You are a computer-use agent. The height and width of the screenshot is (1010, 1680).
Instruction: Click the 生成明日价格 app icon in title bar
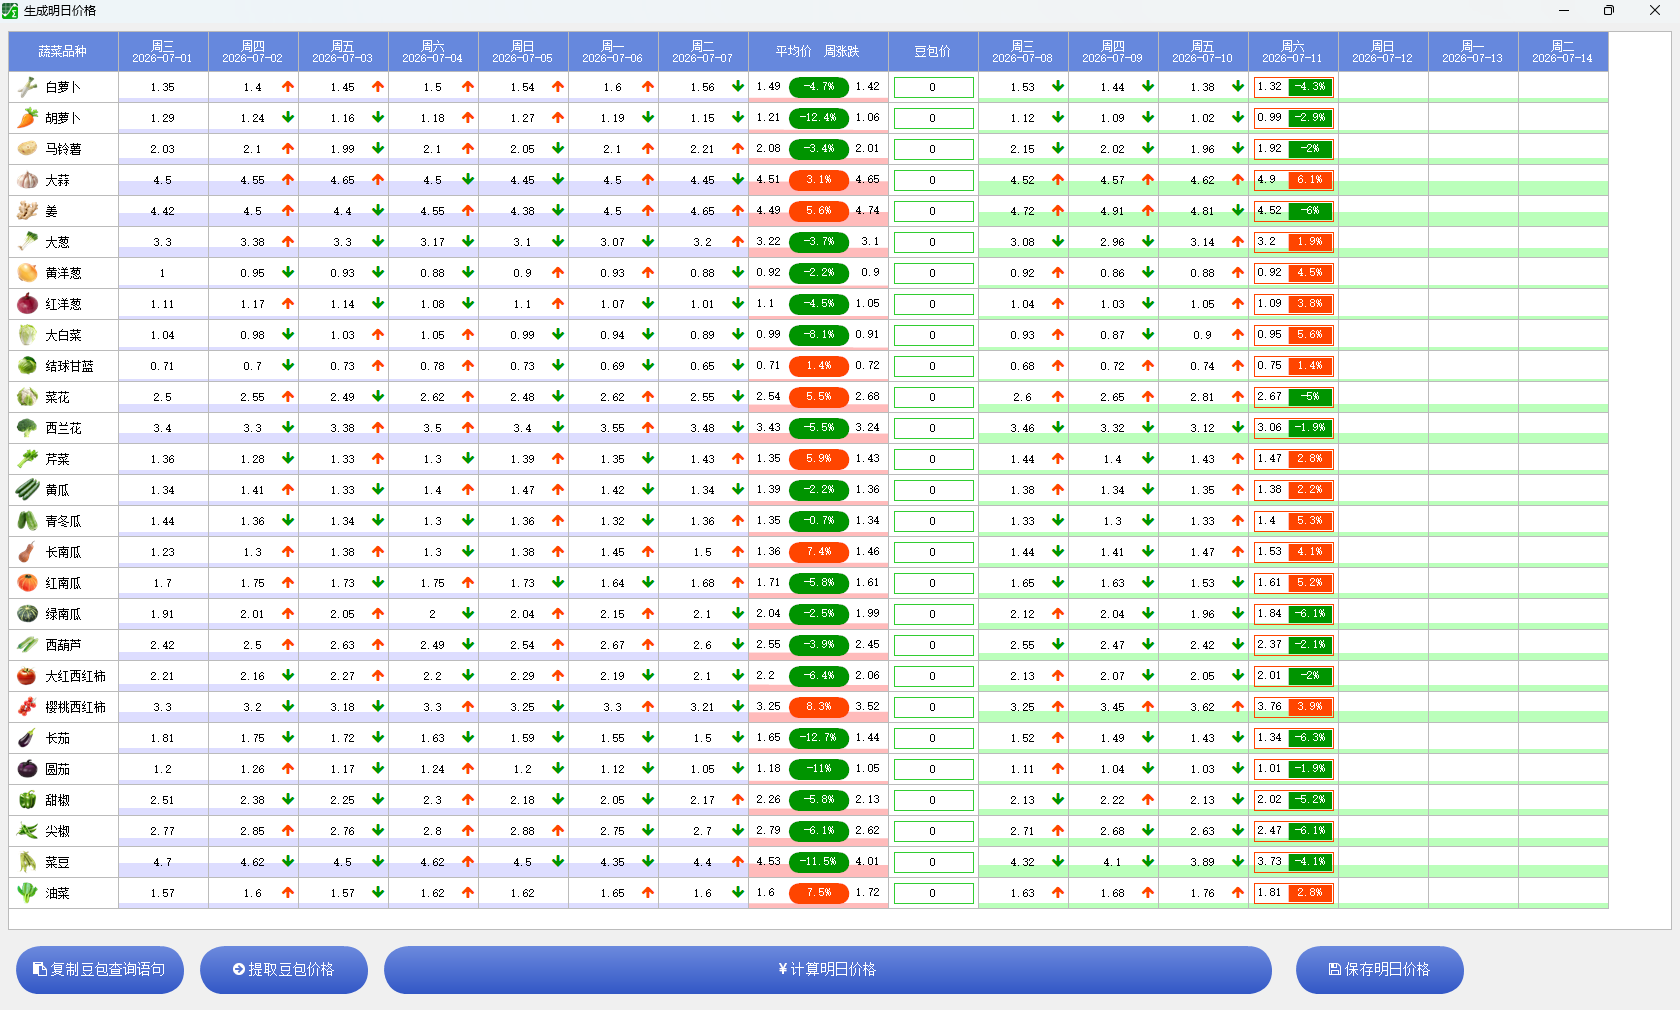[10, 11]
